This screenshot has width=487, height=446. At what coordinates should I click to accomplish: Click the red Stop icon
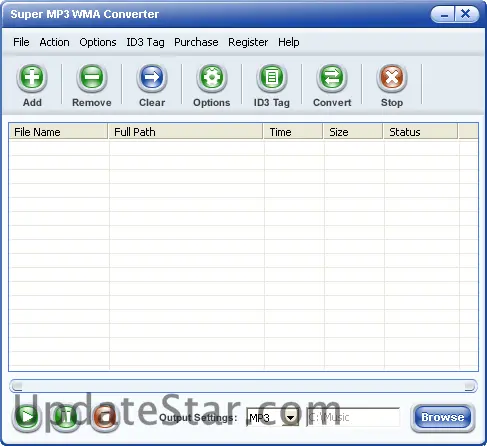(x=392, y=78)
